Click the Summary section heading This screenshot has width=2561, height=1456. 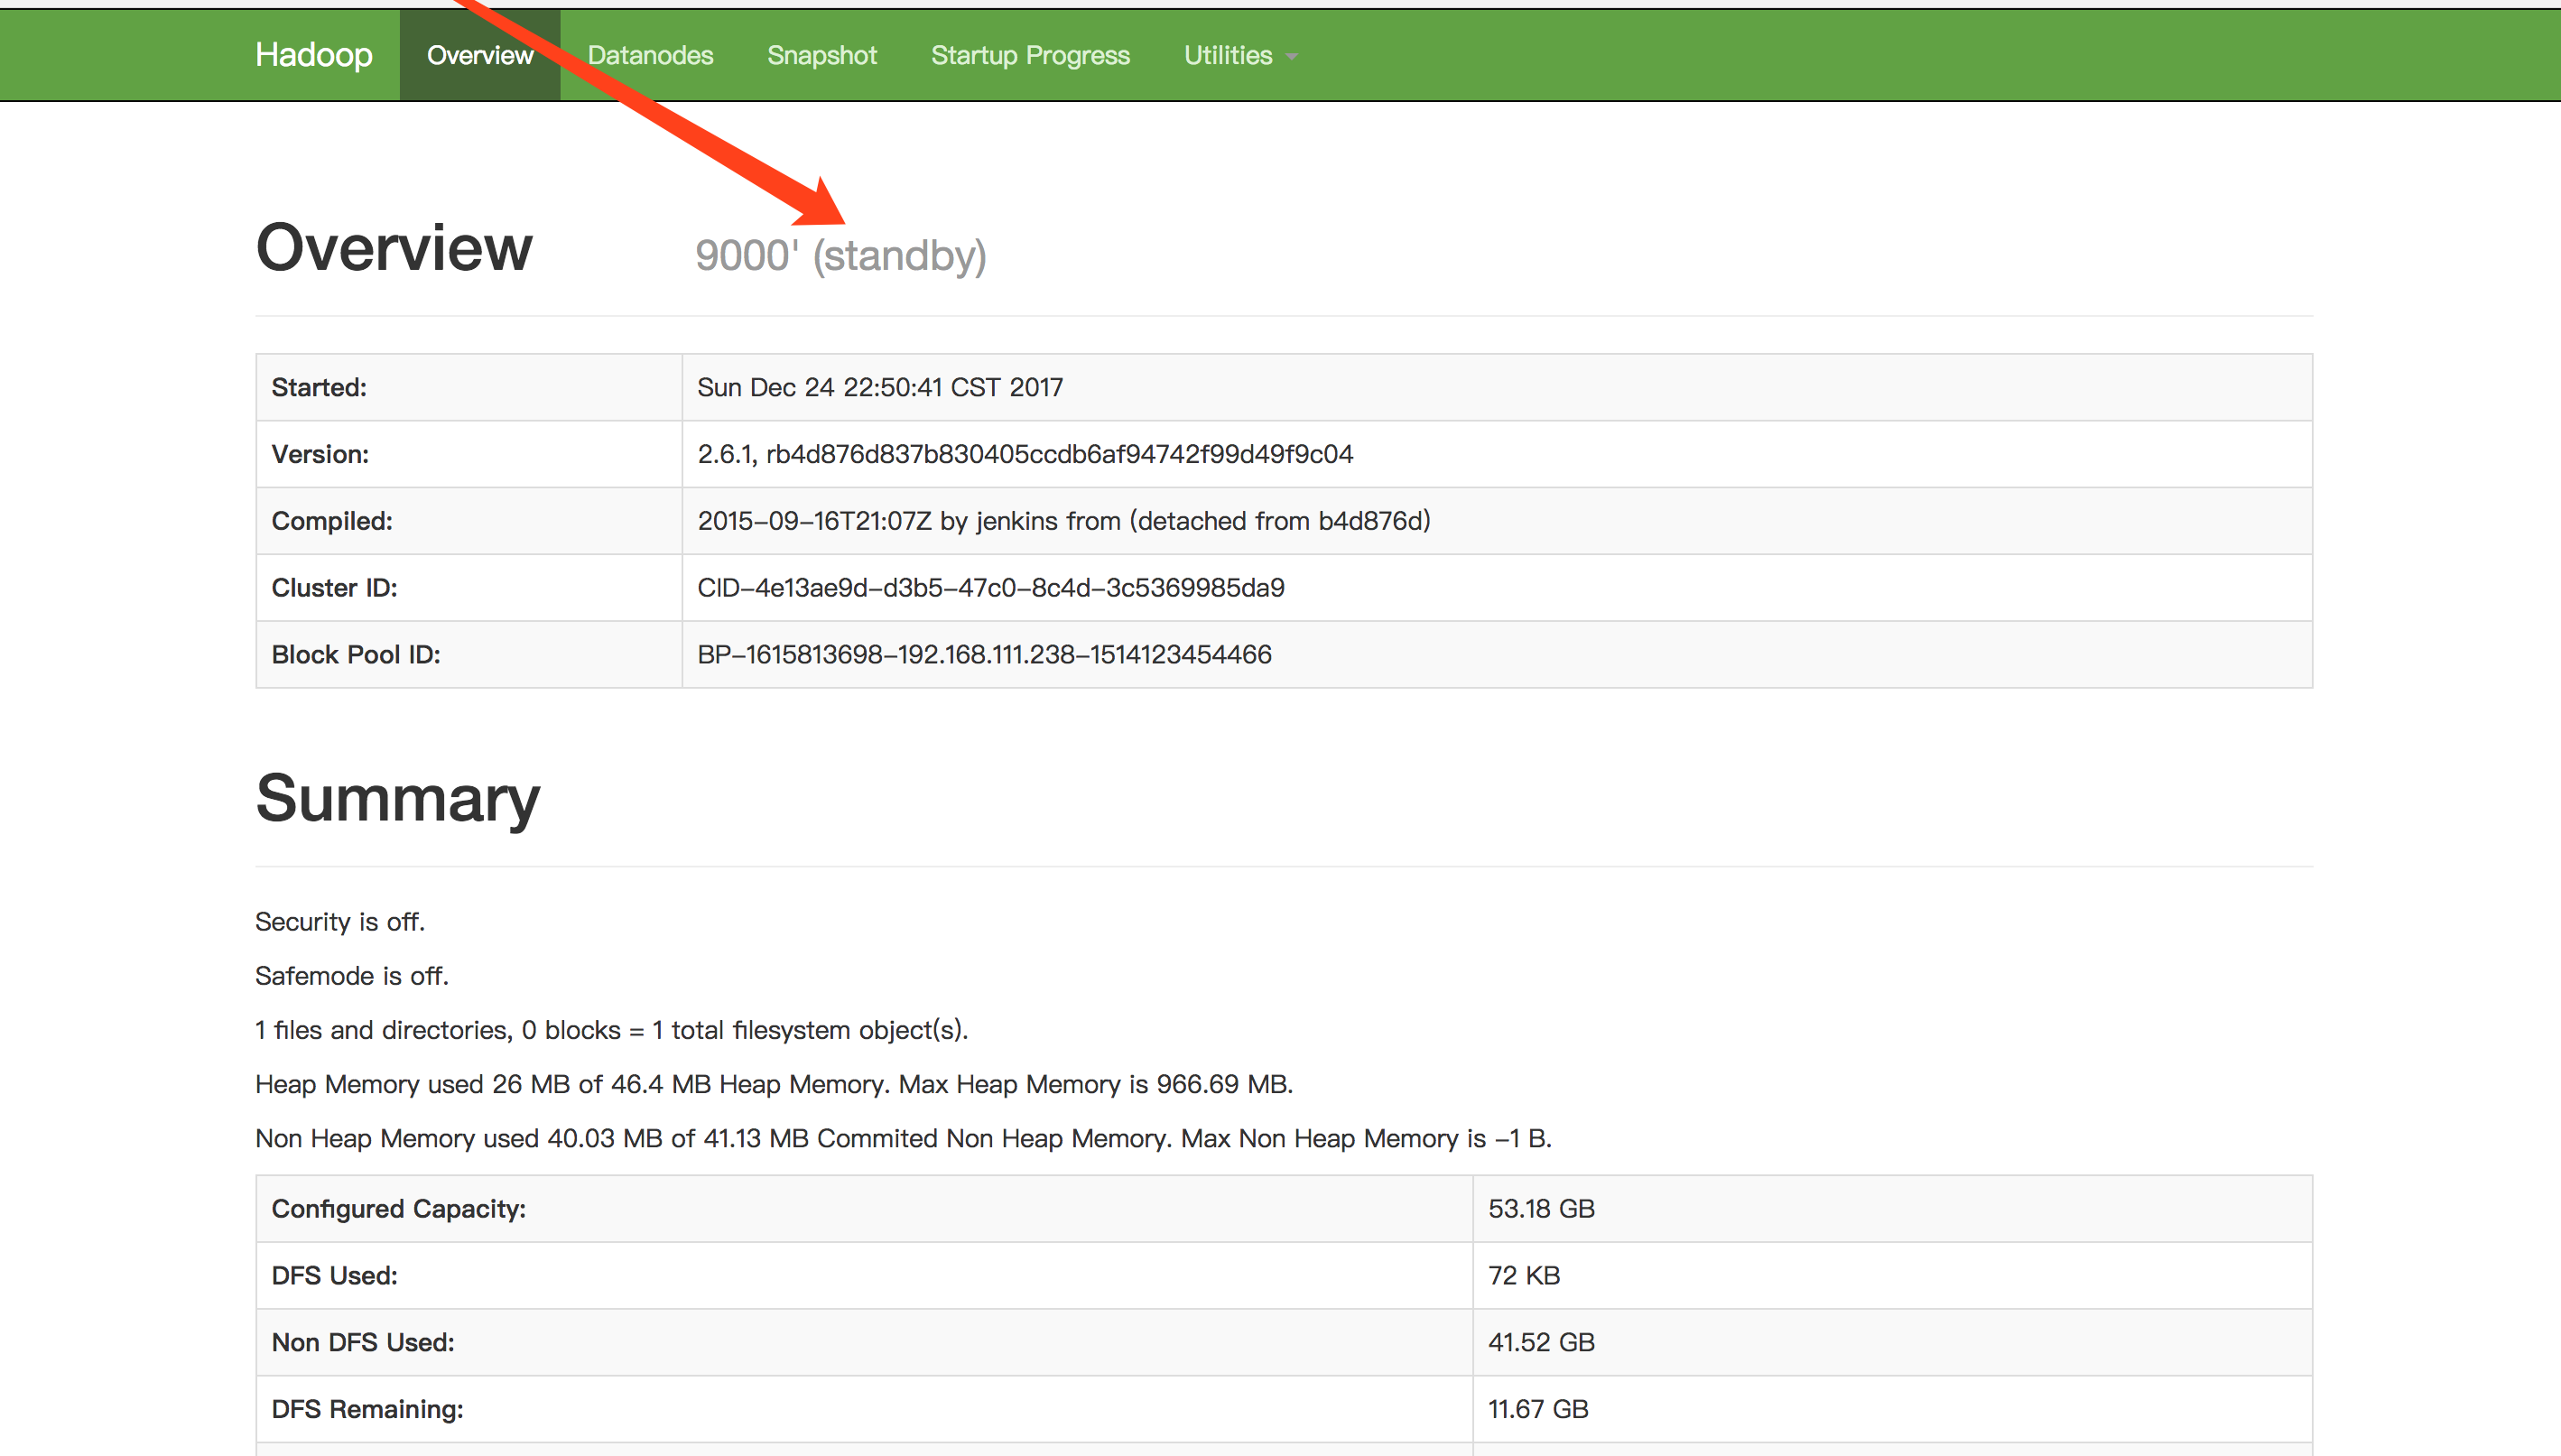click(x=397, y=798)
